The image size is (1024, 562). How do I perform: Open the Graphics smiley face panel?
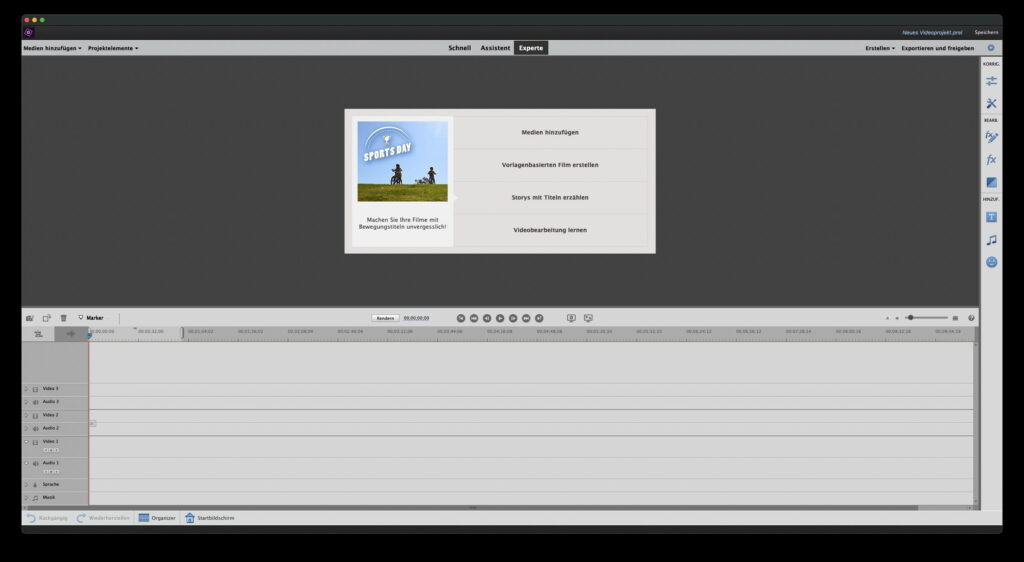(991, 262)
